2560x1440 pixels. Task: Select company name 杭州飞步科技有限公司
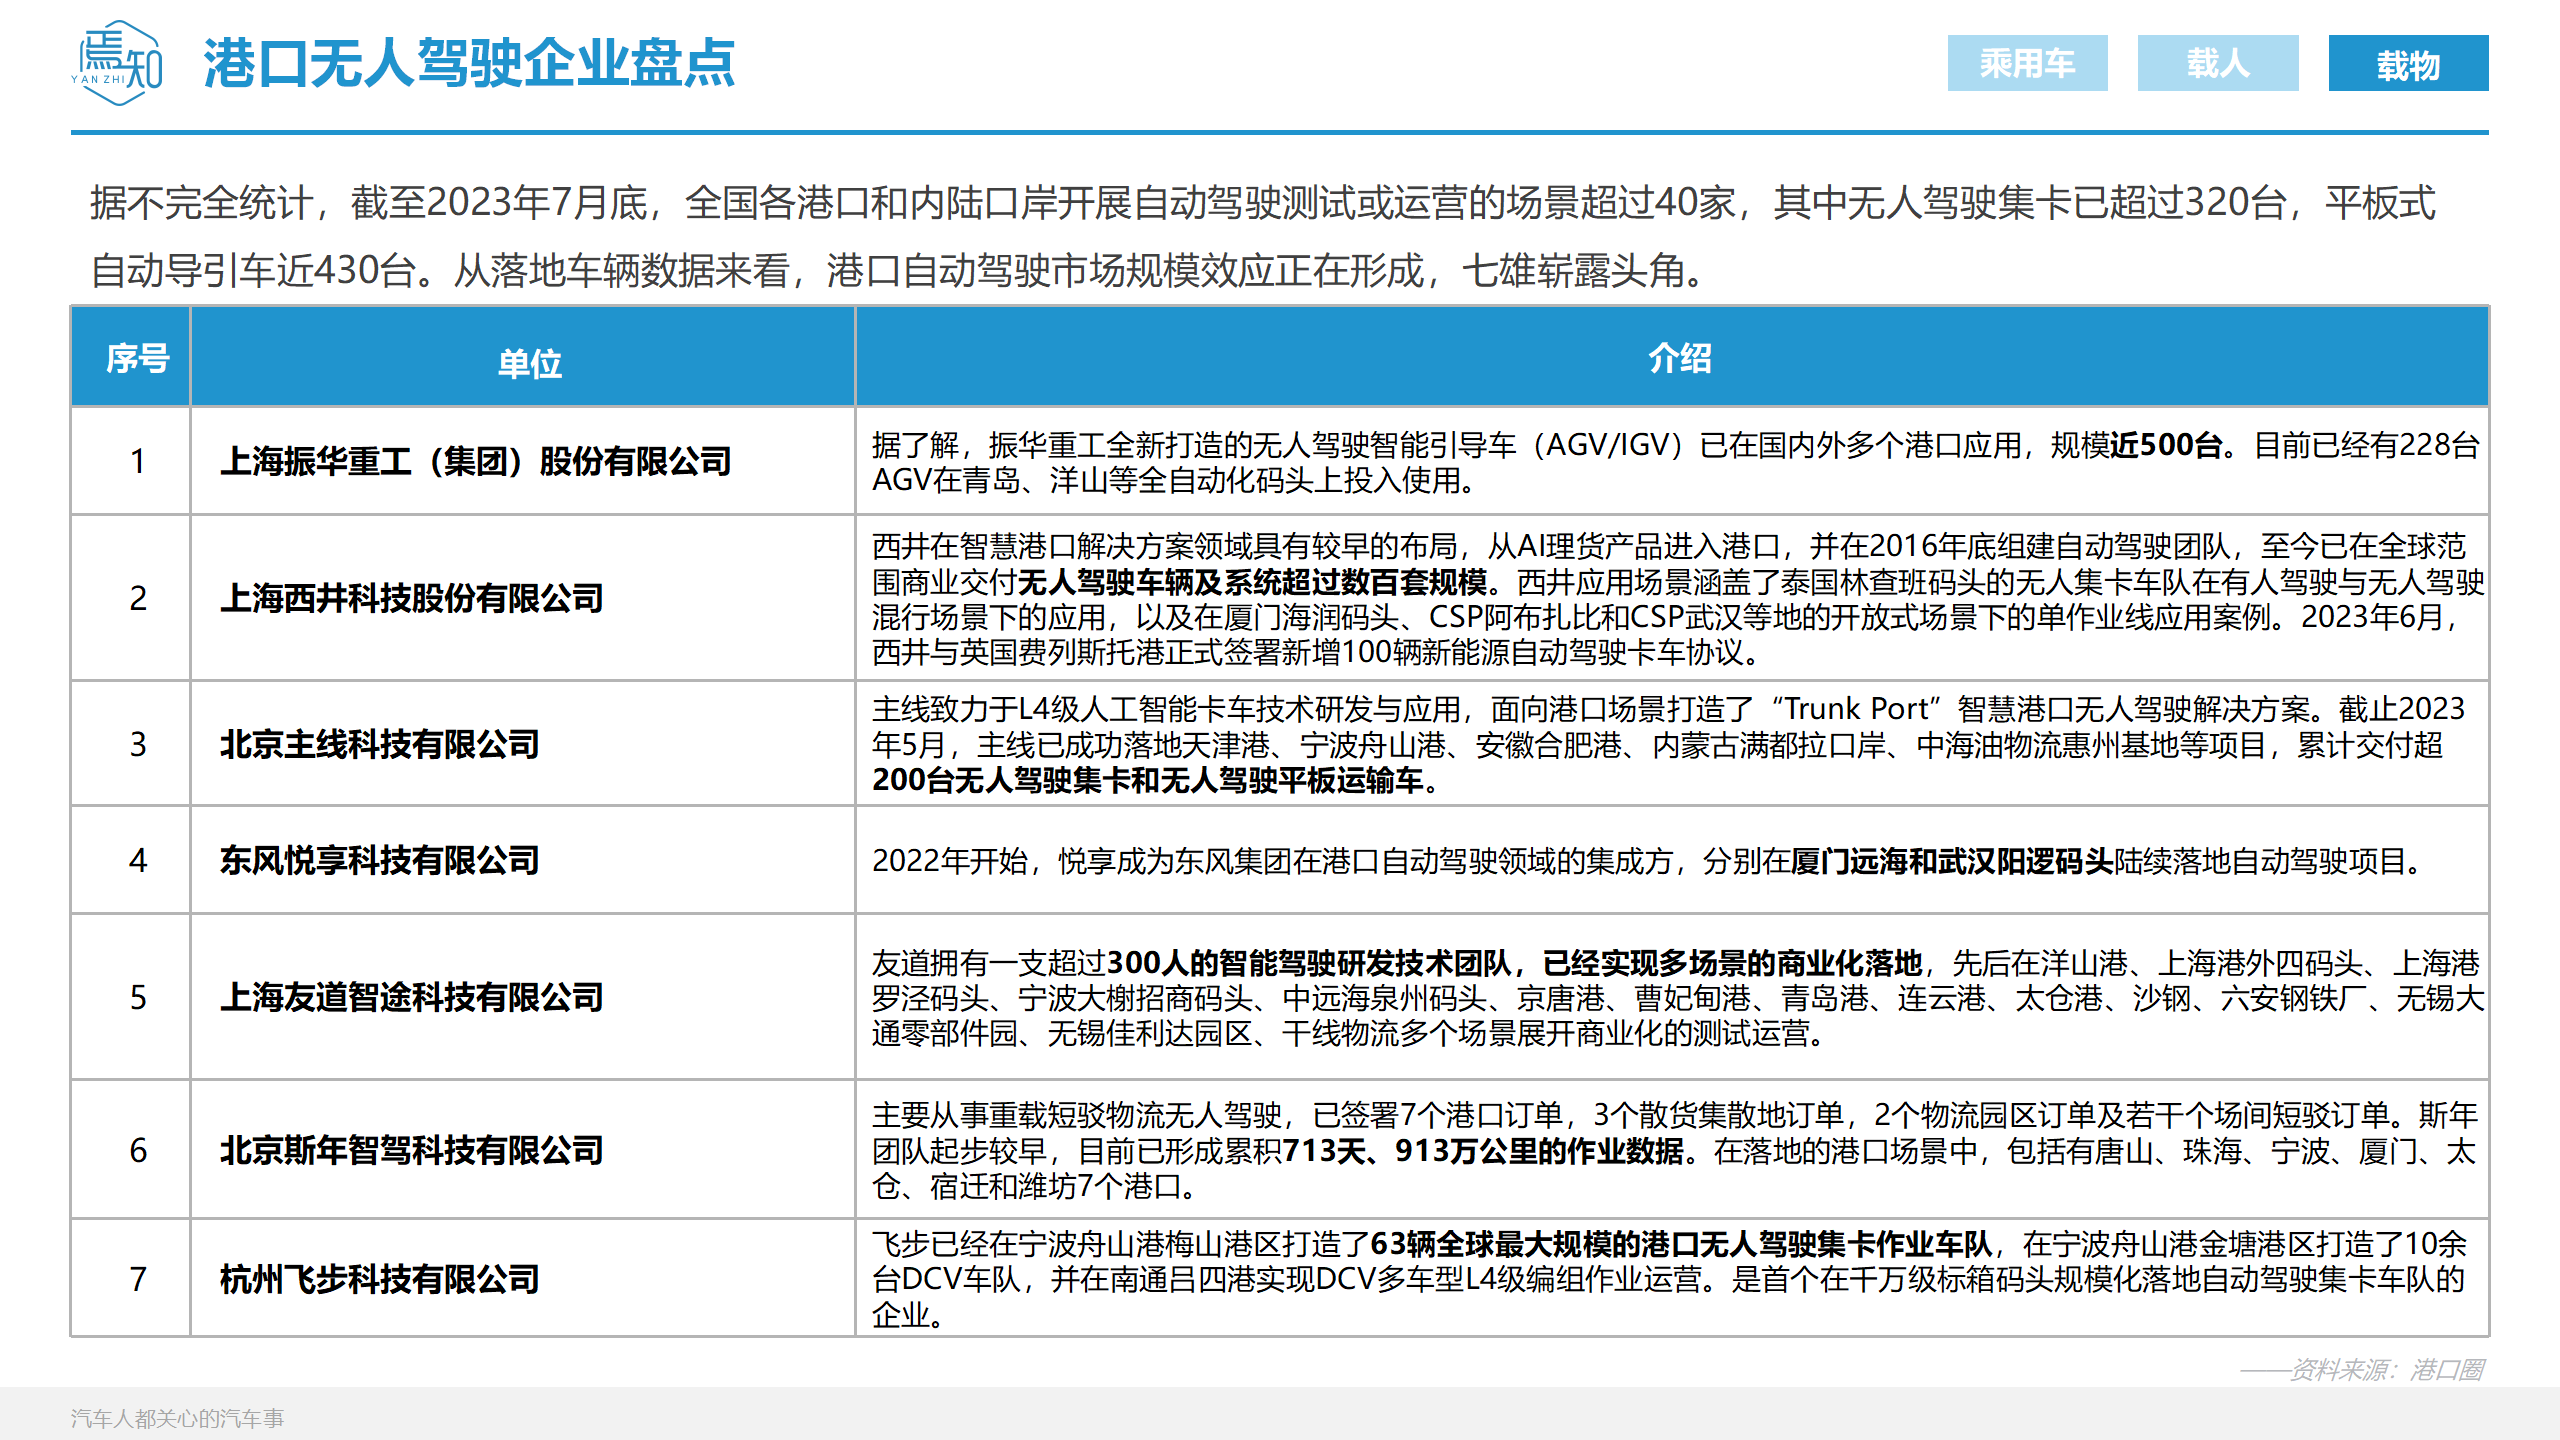(x=380, y=1279)
